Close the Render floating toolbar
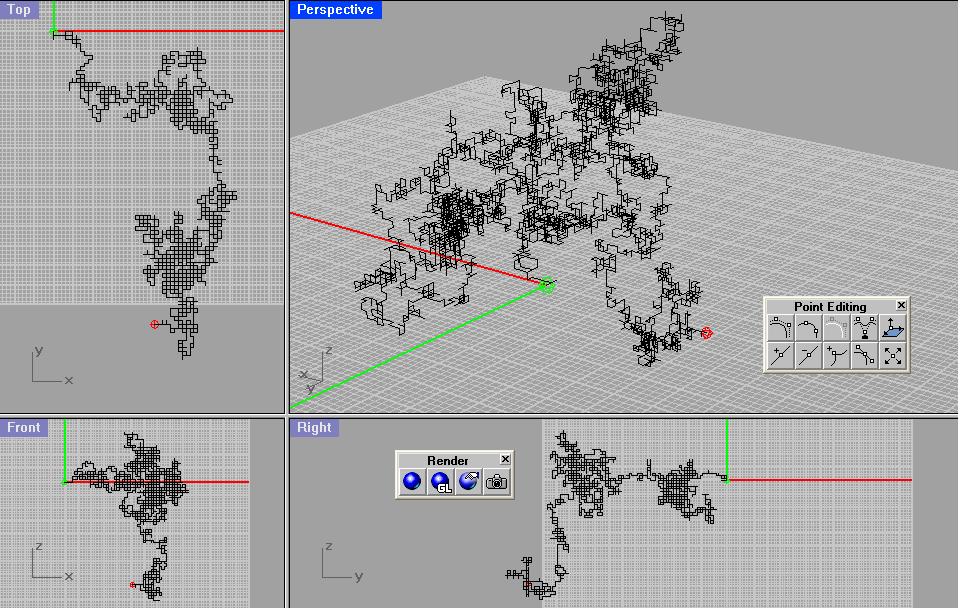This screenshot has width=958, height=608. pos(505,460)
